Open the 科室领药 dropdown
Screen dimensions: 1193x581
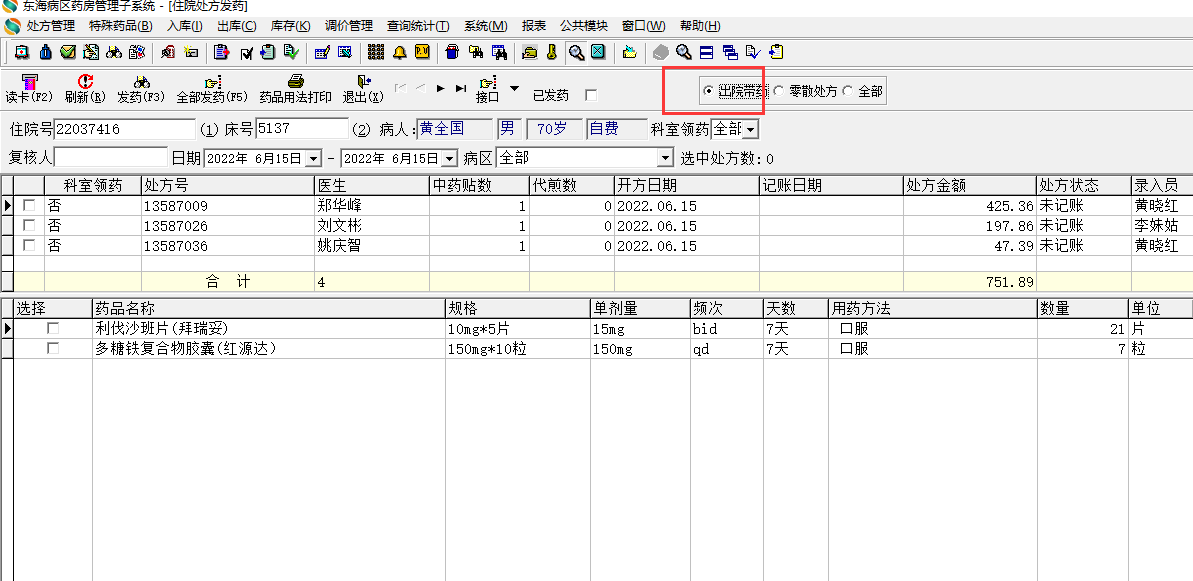pos(750,129)
